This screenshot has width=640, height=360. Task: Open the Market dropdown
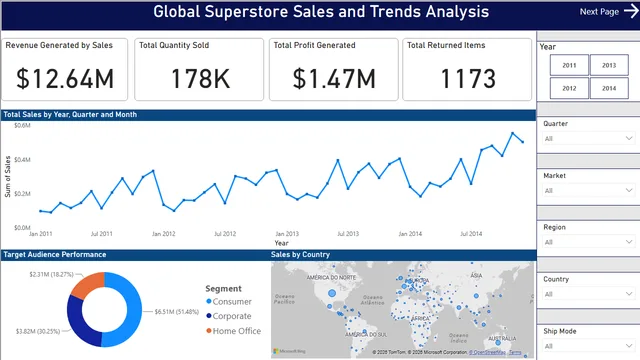[x=588, y=190]
